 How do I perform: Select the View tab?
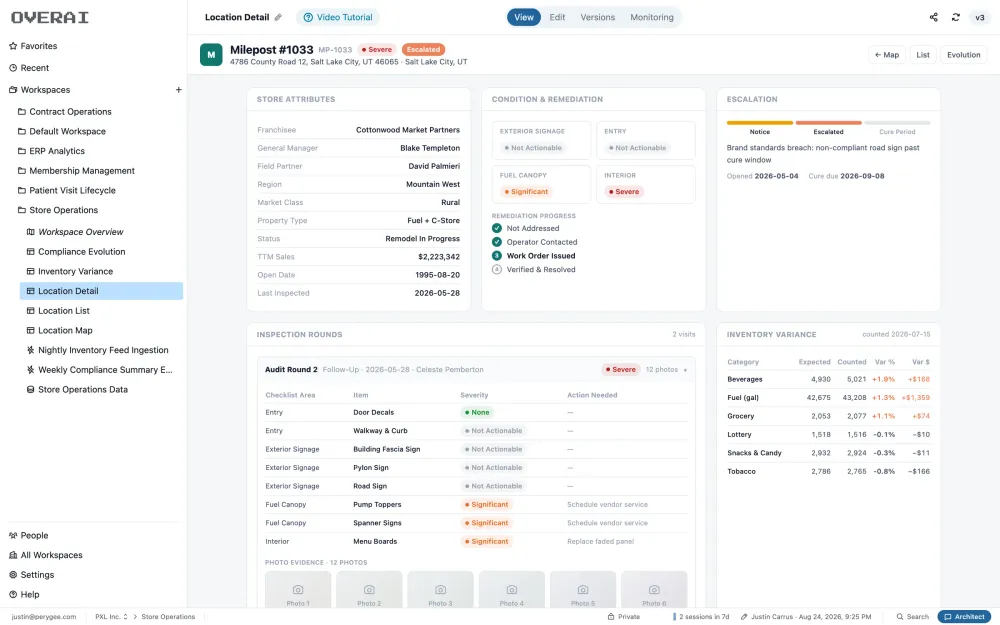click(x=524, y=17)
